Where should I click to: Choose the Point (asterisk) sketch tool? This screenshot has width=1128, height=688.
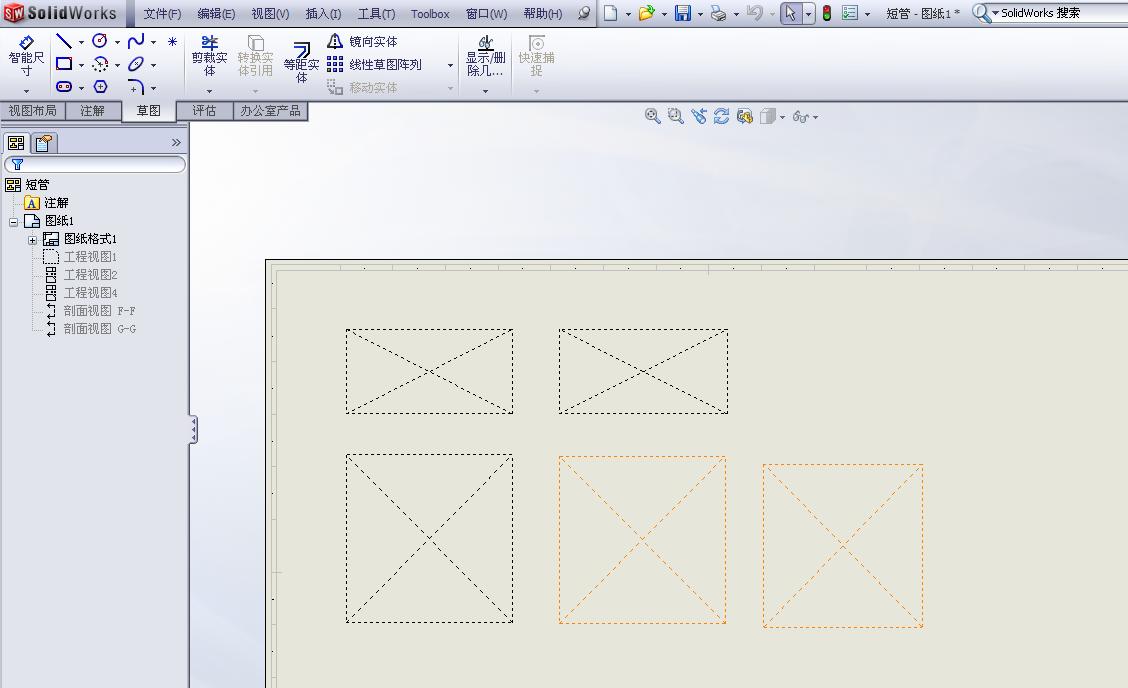click(x=173, y=42)
